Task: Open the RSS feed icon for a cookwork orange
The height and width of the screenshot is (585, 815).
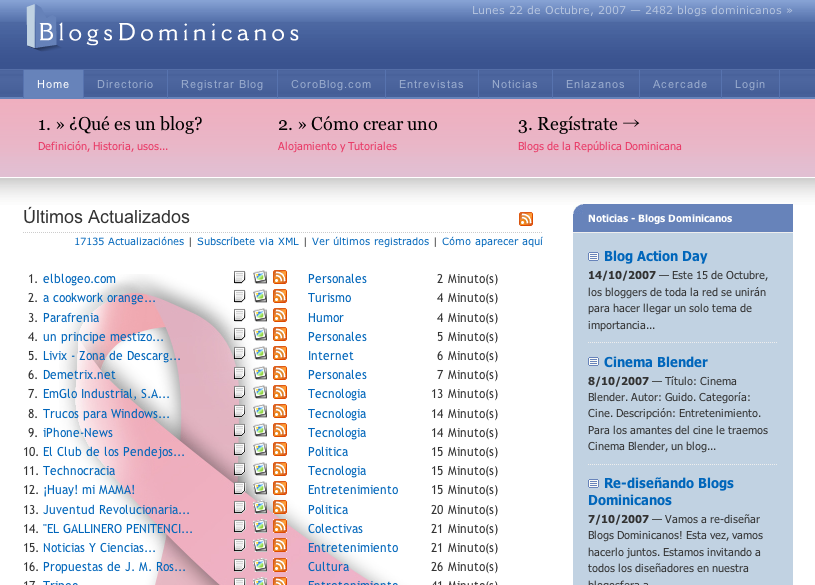Action: [x=280, y=296]
